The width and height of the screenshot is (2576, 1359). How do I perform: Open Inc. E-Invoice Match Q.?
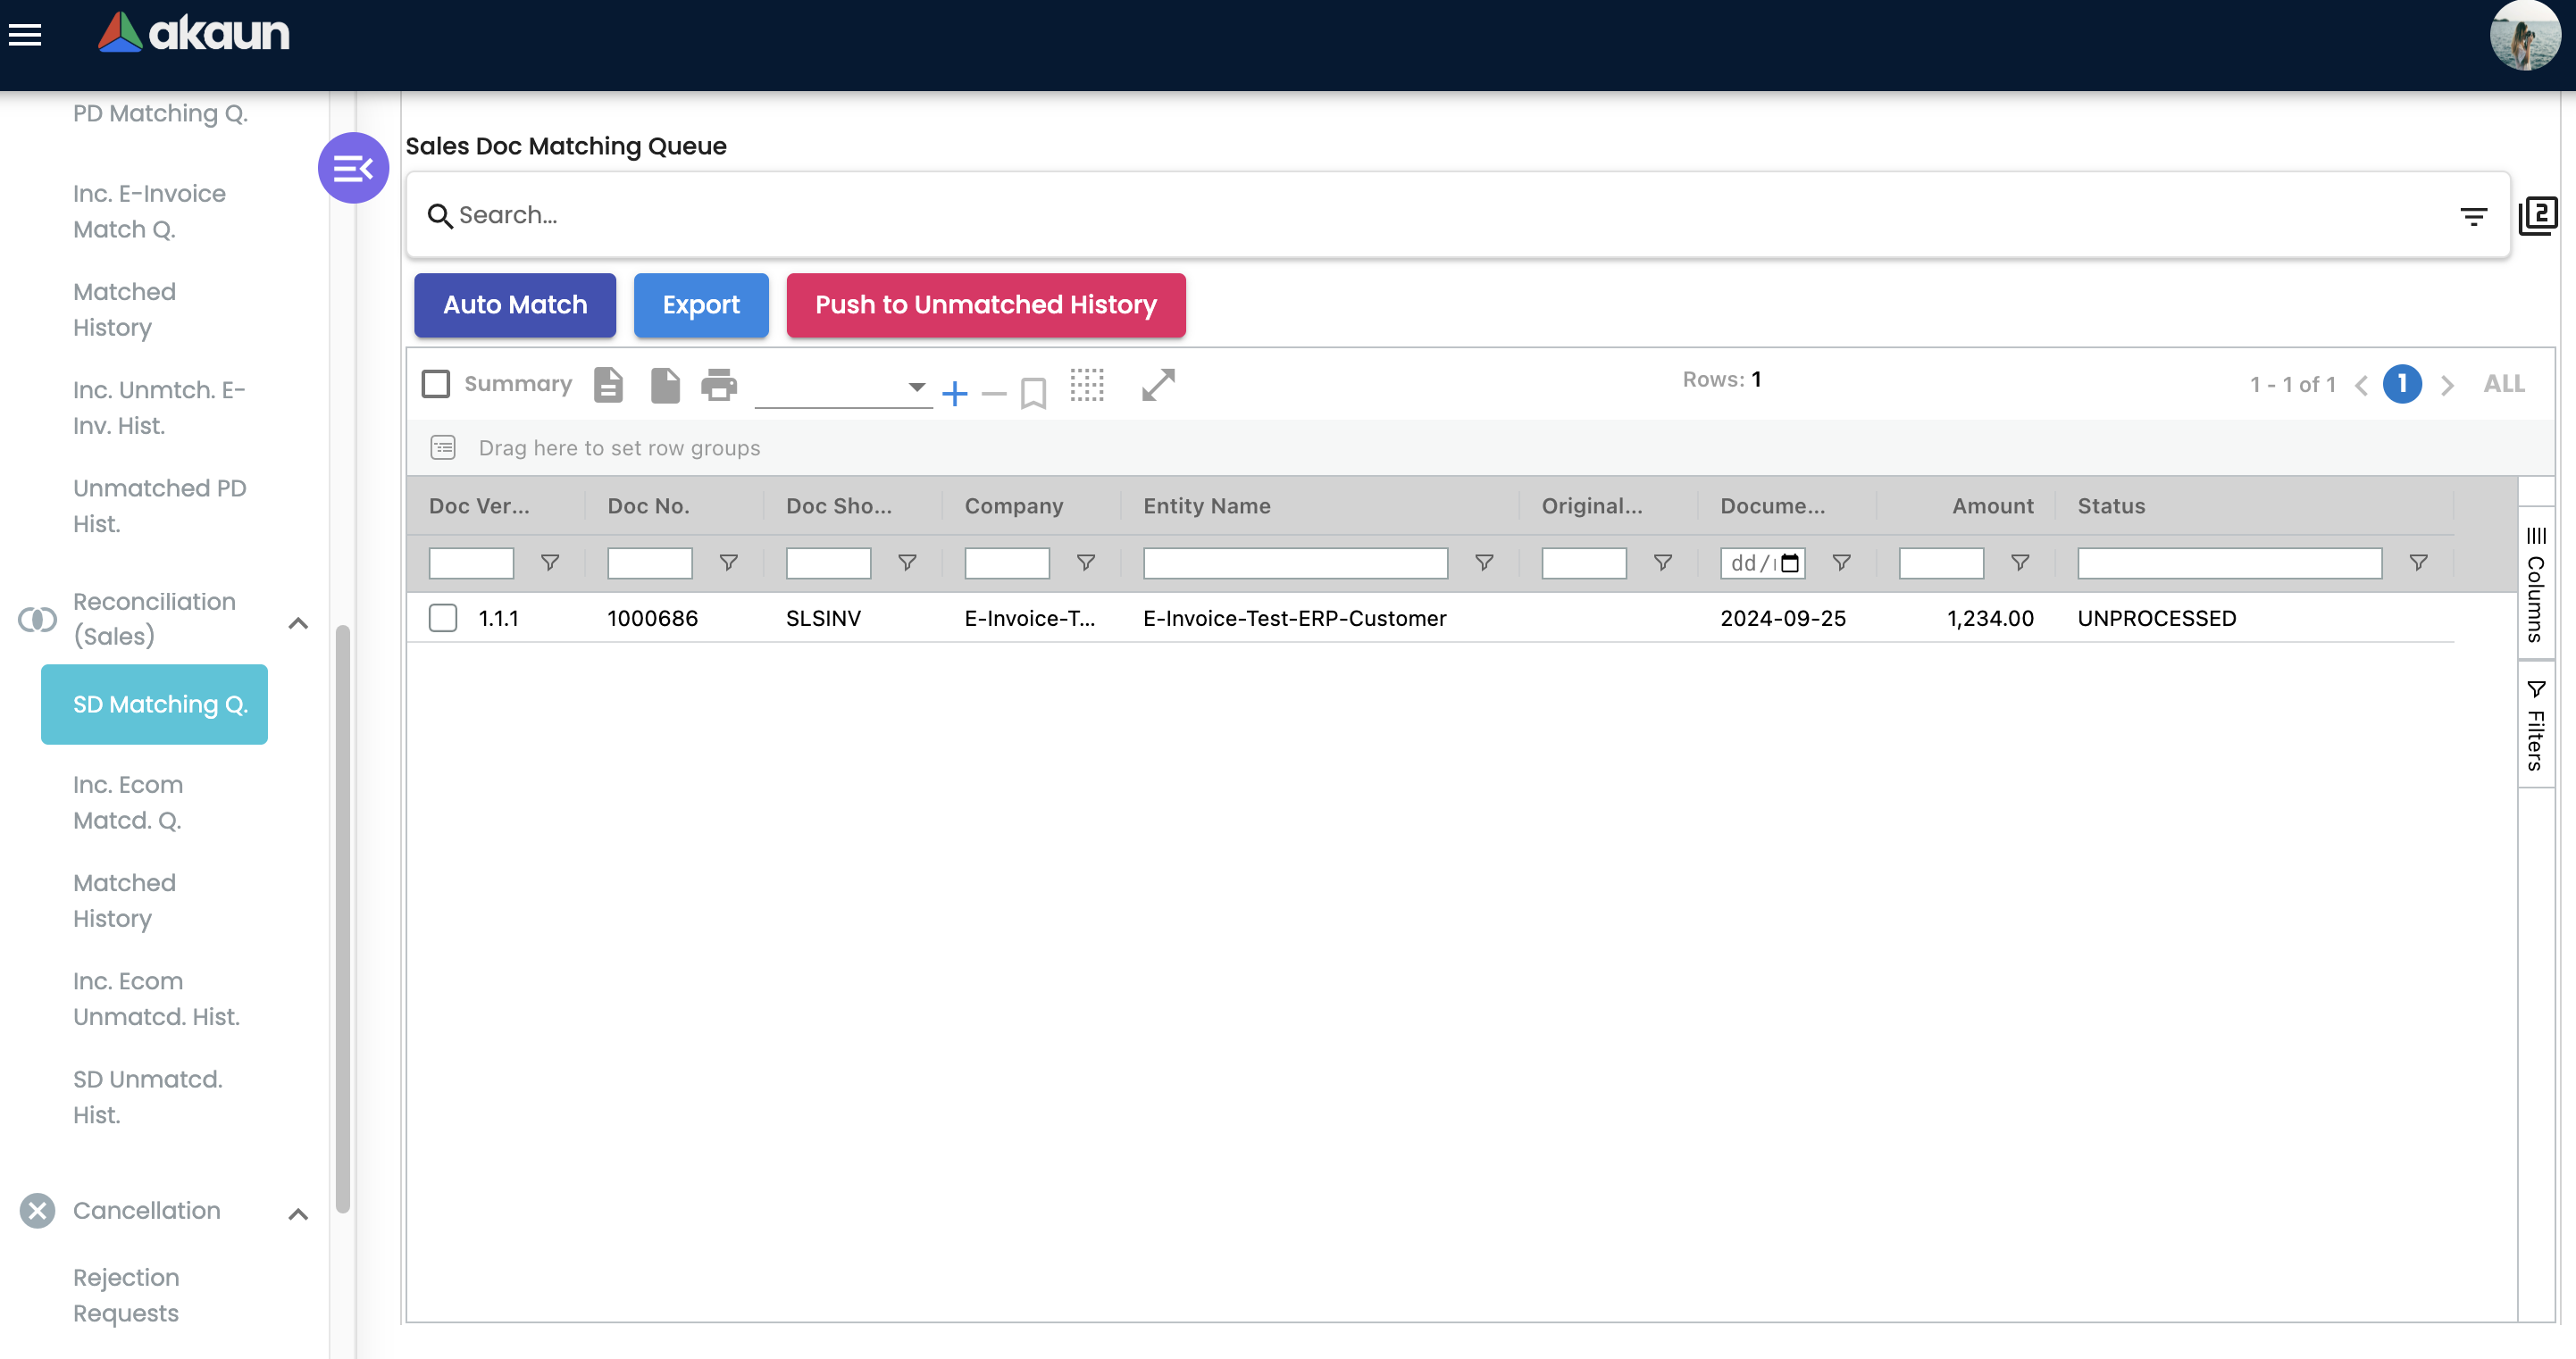[149, 211]
